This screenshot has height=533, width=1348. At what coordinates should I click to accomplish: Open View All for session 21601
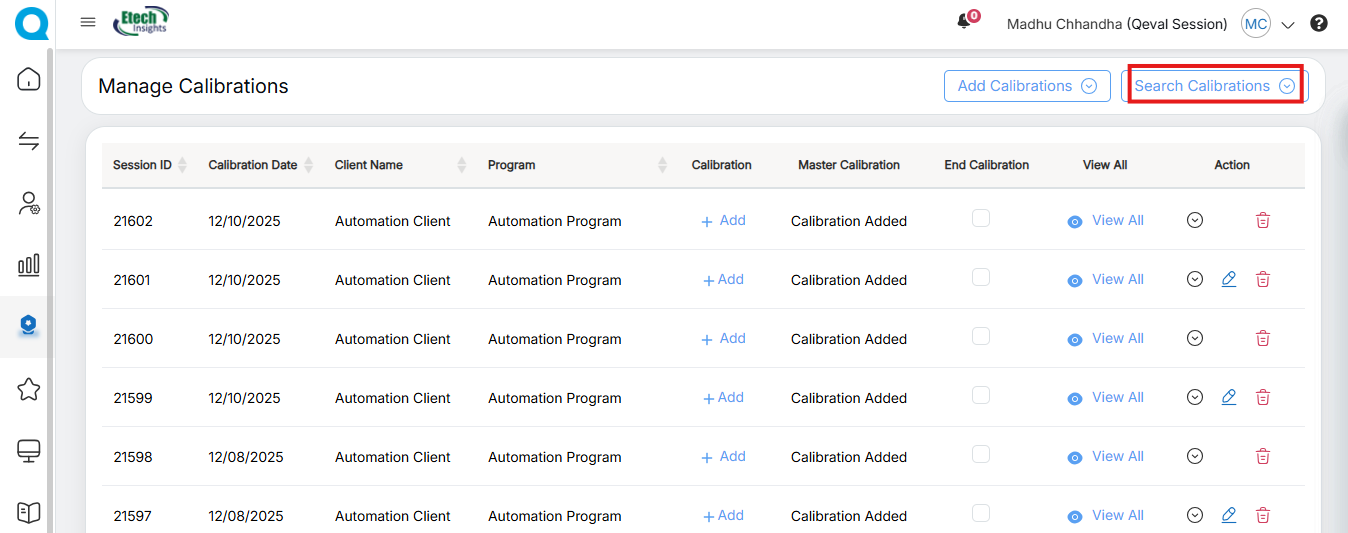click(x=1106, y=280)
